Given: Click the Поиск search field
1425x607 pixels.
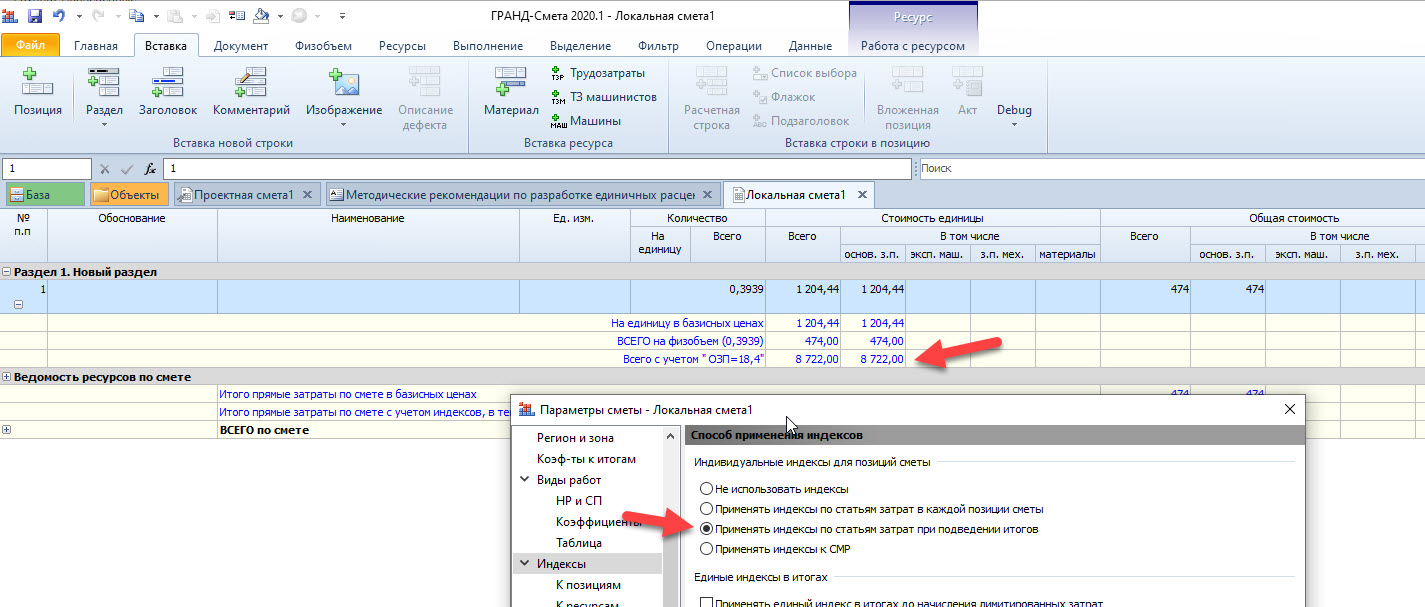Looking at the screenshot, I should click(1170, 169).
